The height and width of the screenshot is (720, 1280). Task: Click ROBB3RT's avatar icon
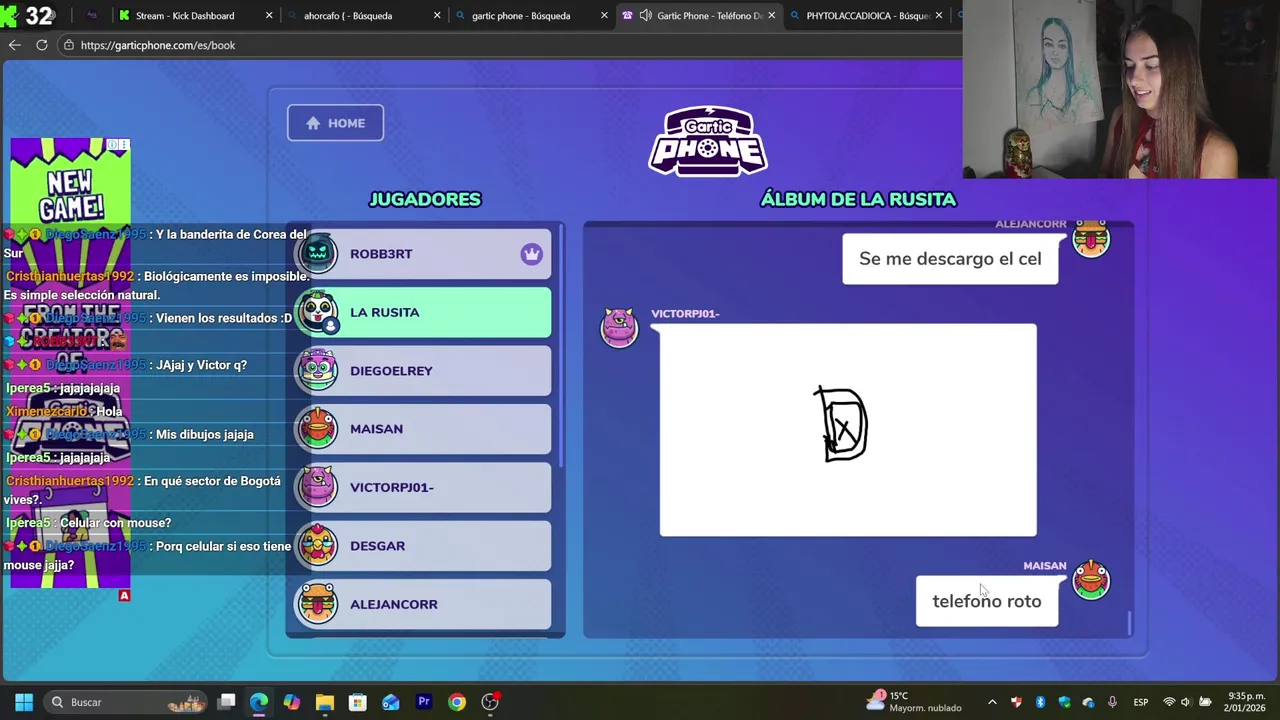(x=318, y=253)
